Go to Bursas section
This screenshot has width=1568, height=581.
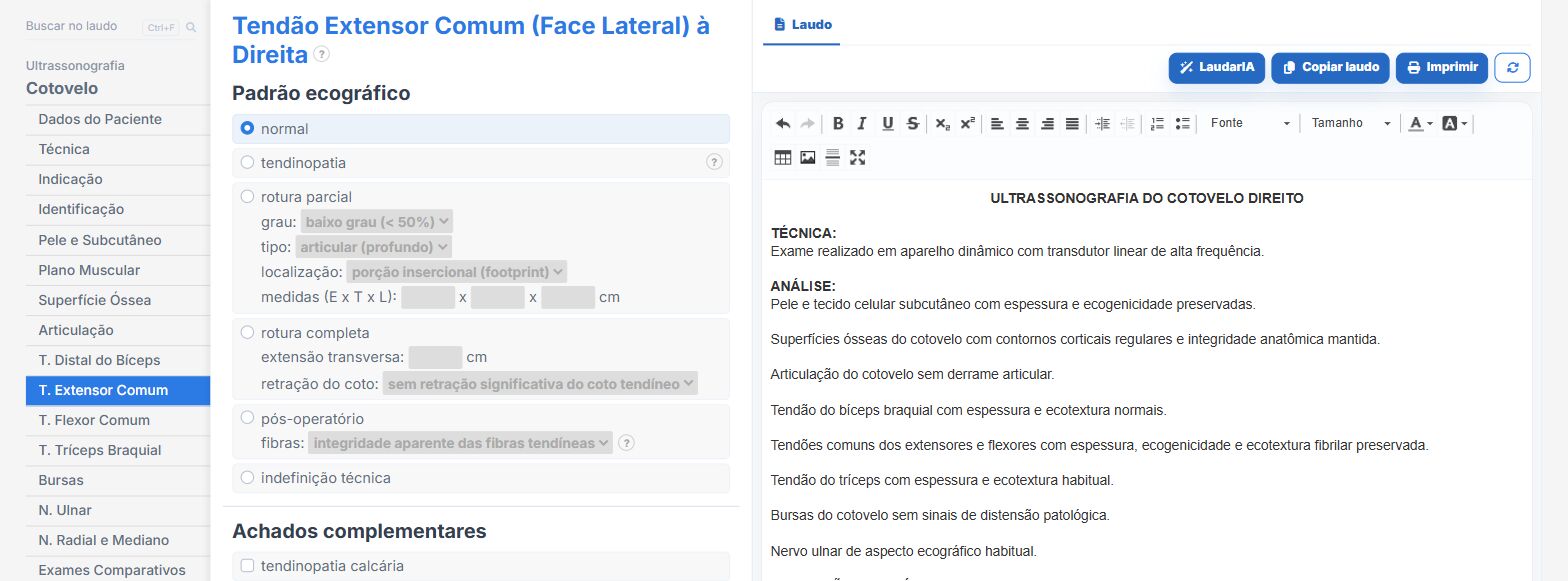tap(118, 480)
